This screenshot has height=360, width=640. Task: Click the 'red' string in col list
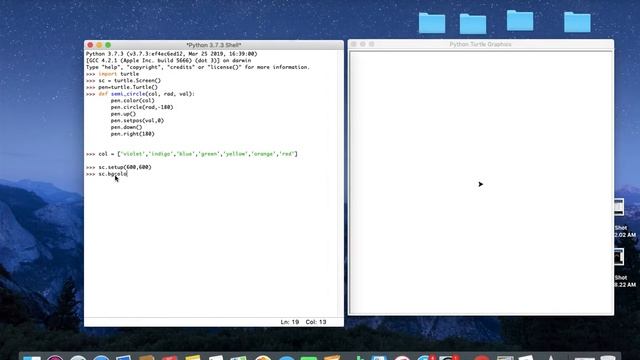287,154
